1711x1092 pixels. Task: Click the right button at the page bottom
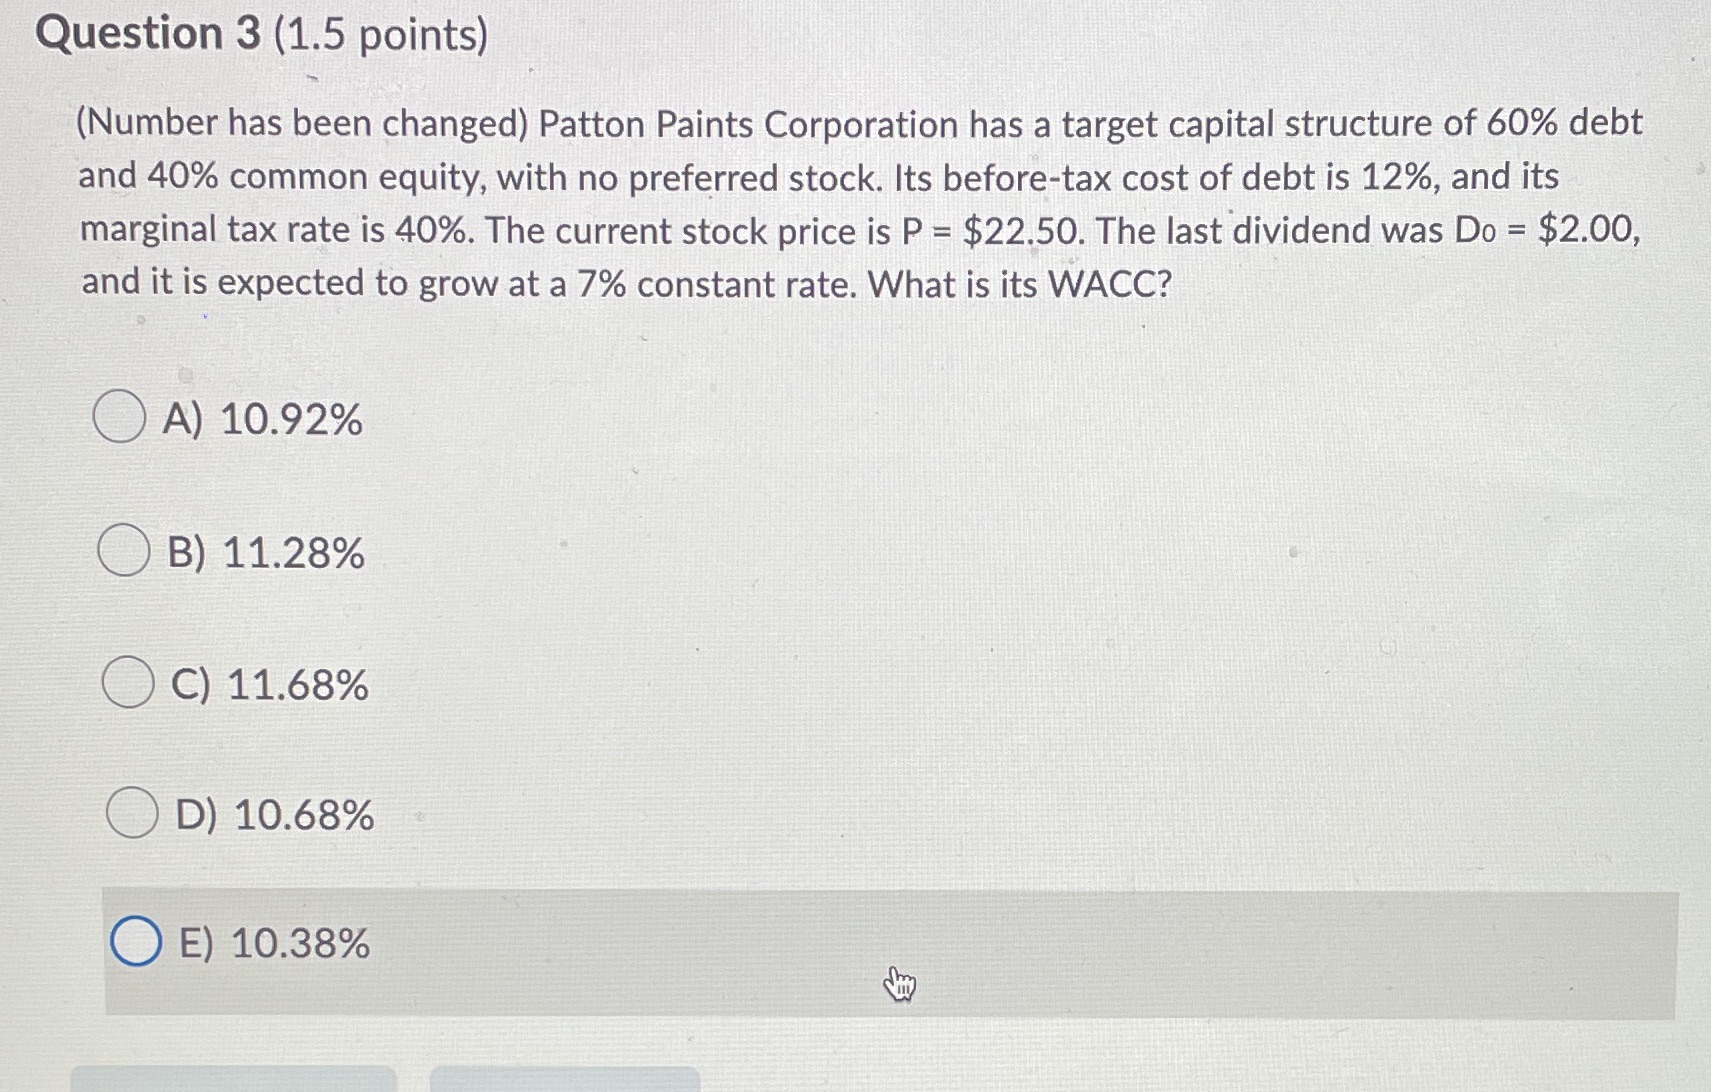pos(565,1082)
